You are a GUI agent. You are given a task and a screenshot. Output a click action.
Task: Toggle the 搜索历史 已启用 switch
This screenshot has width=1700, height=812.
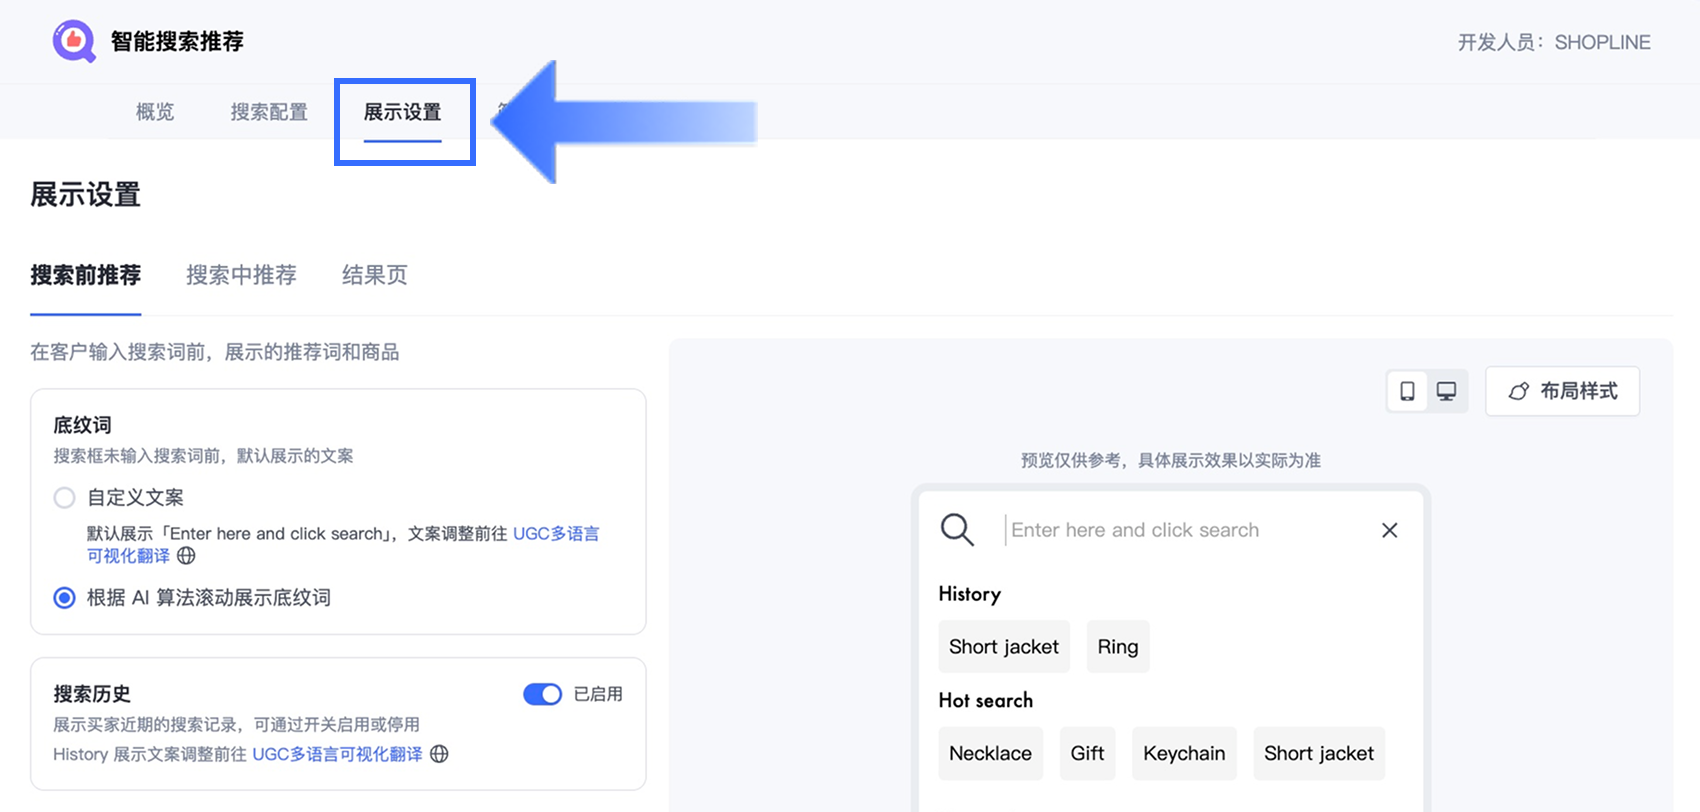(543, 694)
